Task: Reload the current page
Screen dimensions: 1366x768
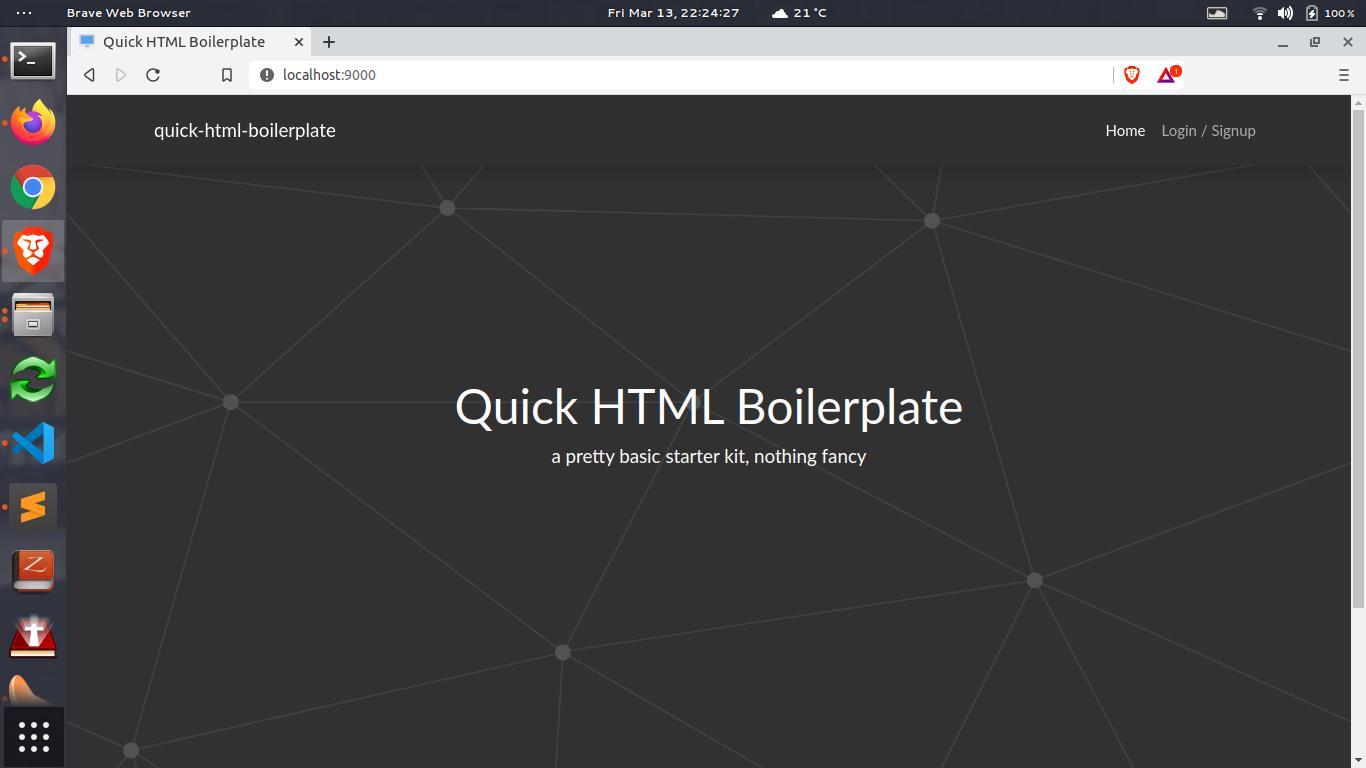Action: click(152, 74)
